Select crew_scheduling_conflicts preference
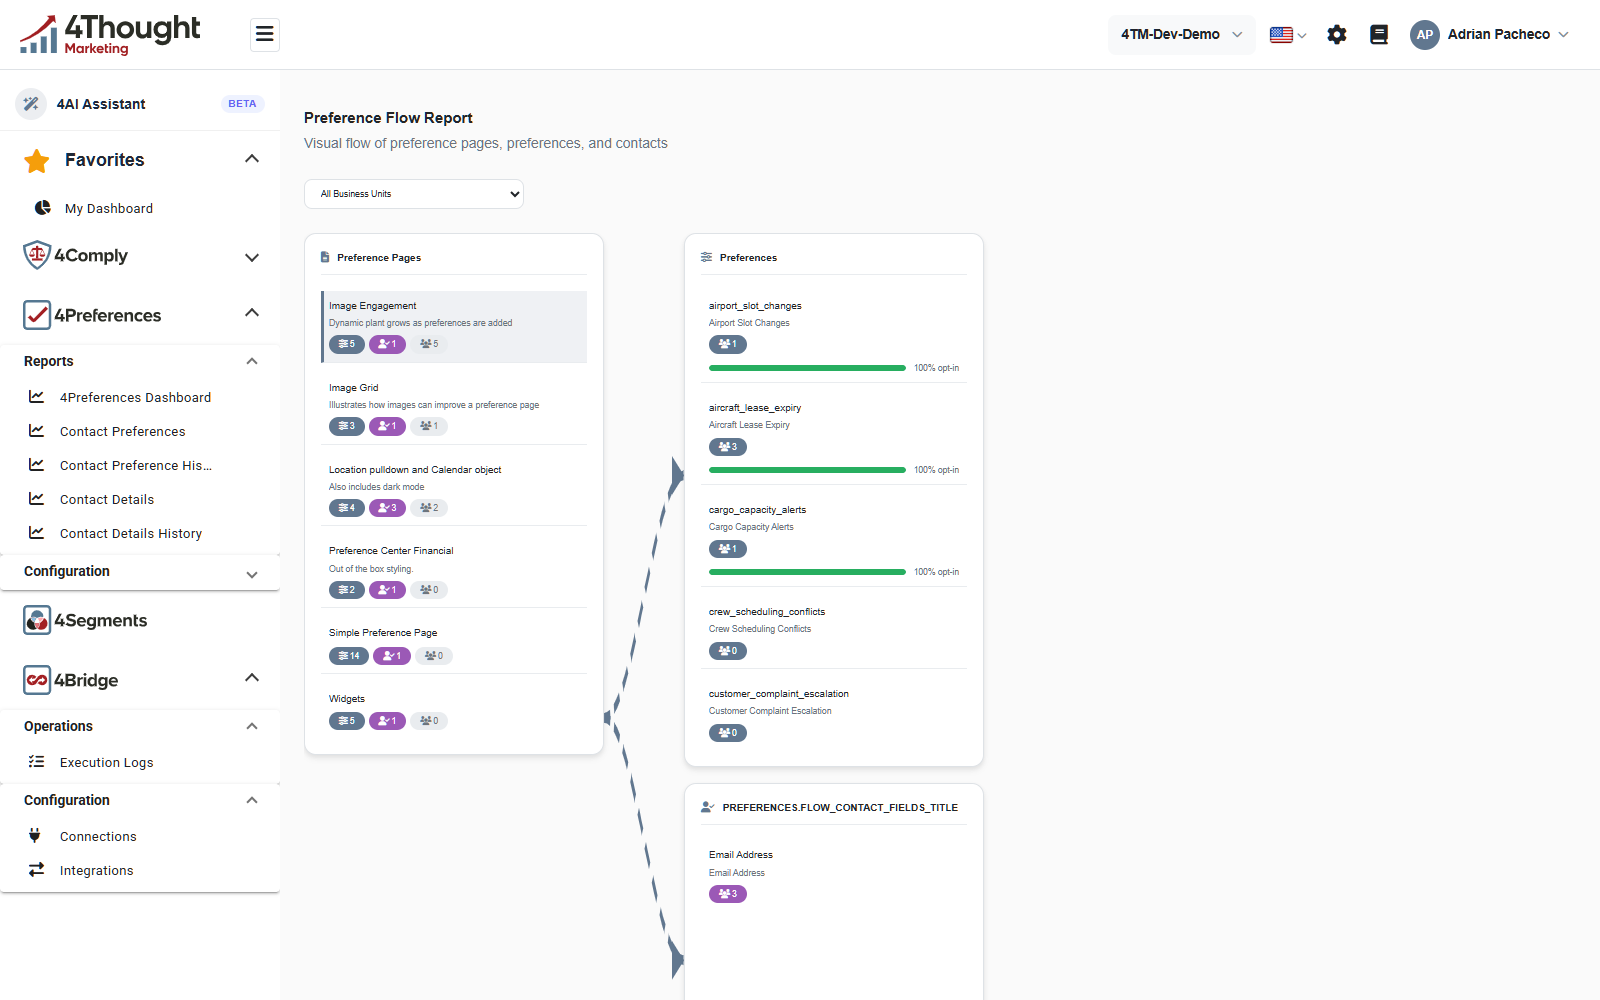 pos(834,631)
